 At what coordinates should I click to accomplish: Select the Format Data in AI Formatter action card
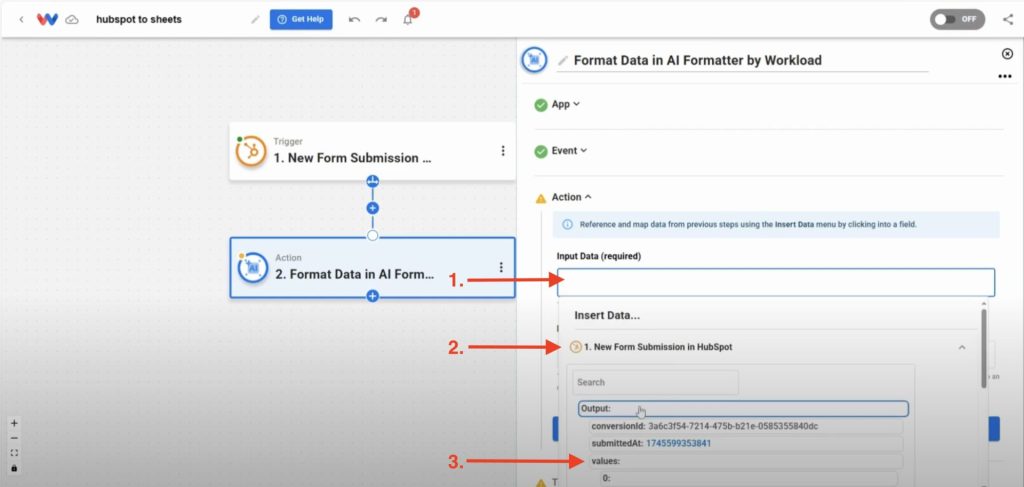(x=372, y=268)
